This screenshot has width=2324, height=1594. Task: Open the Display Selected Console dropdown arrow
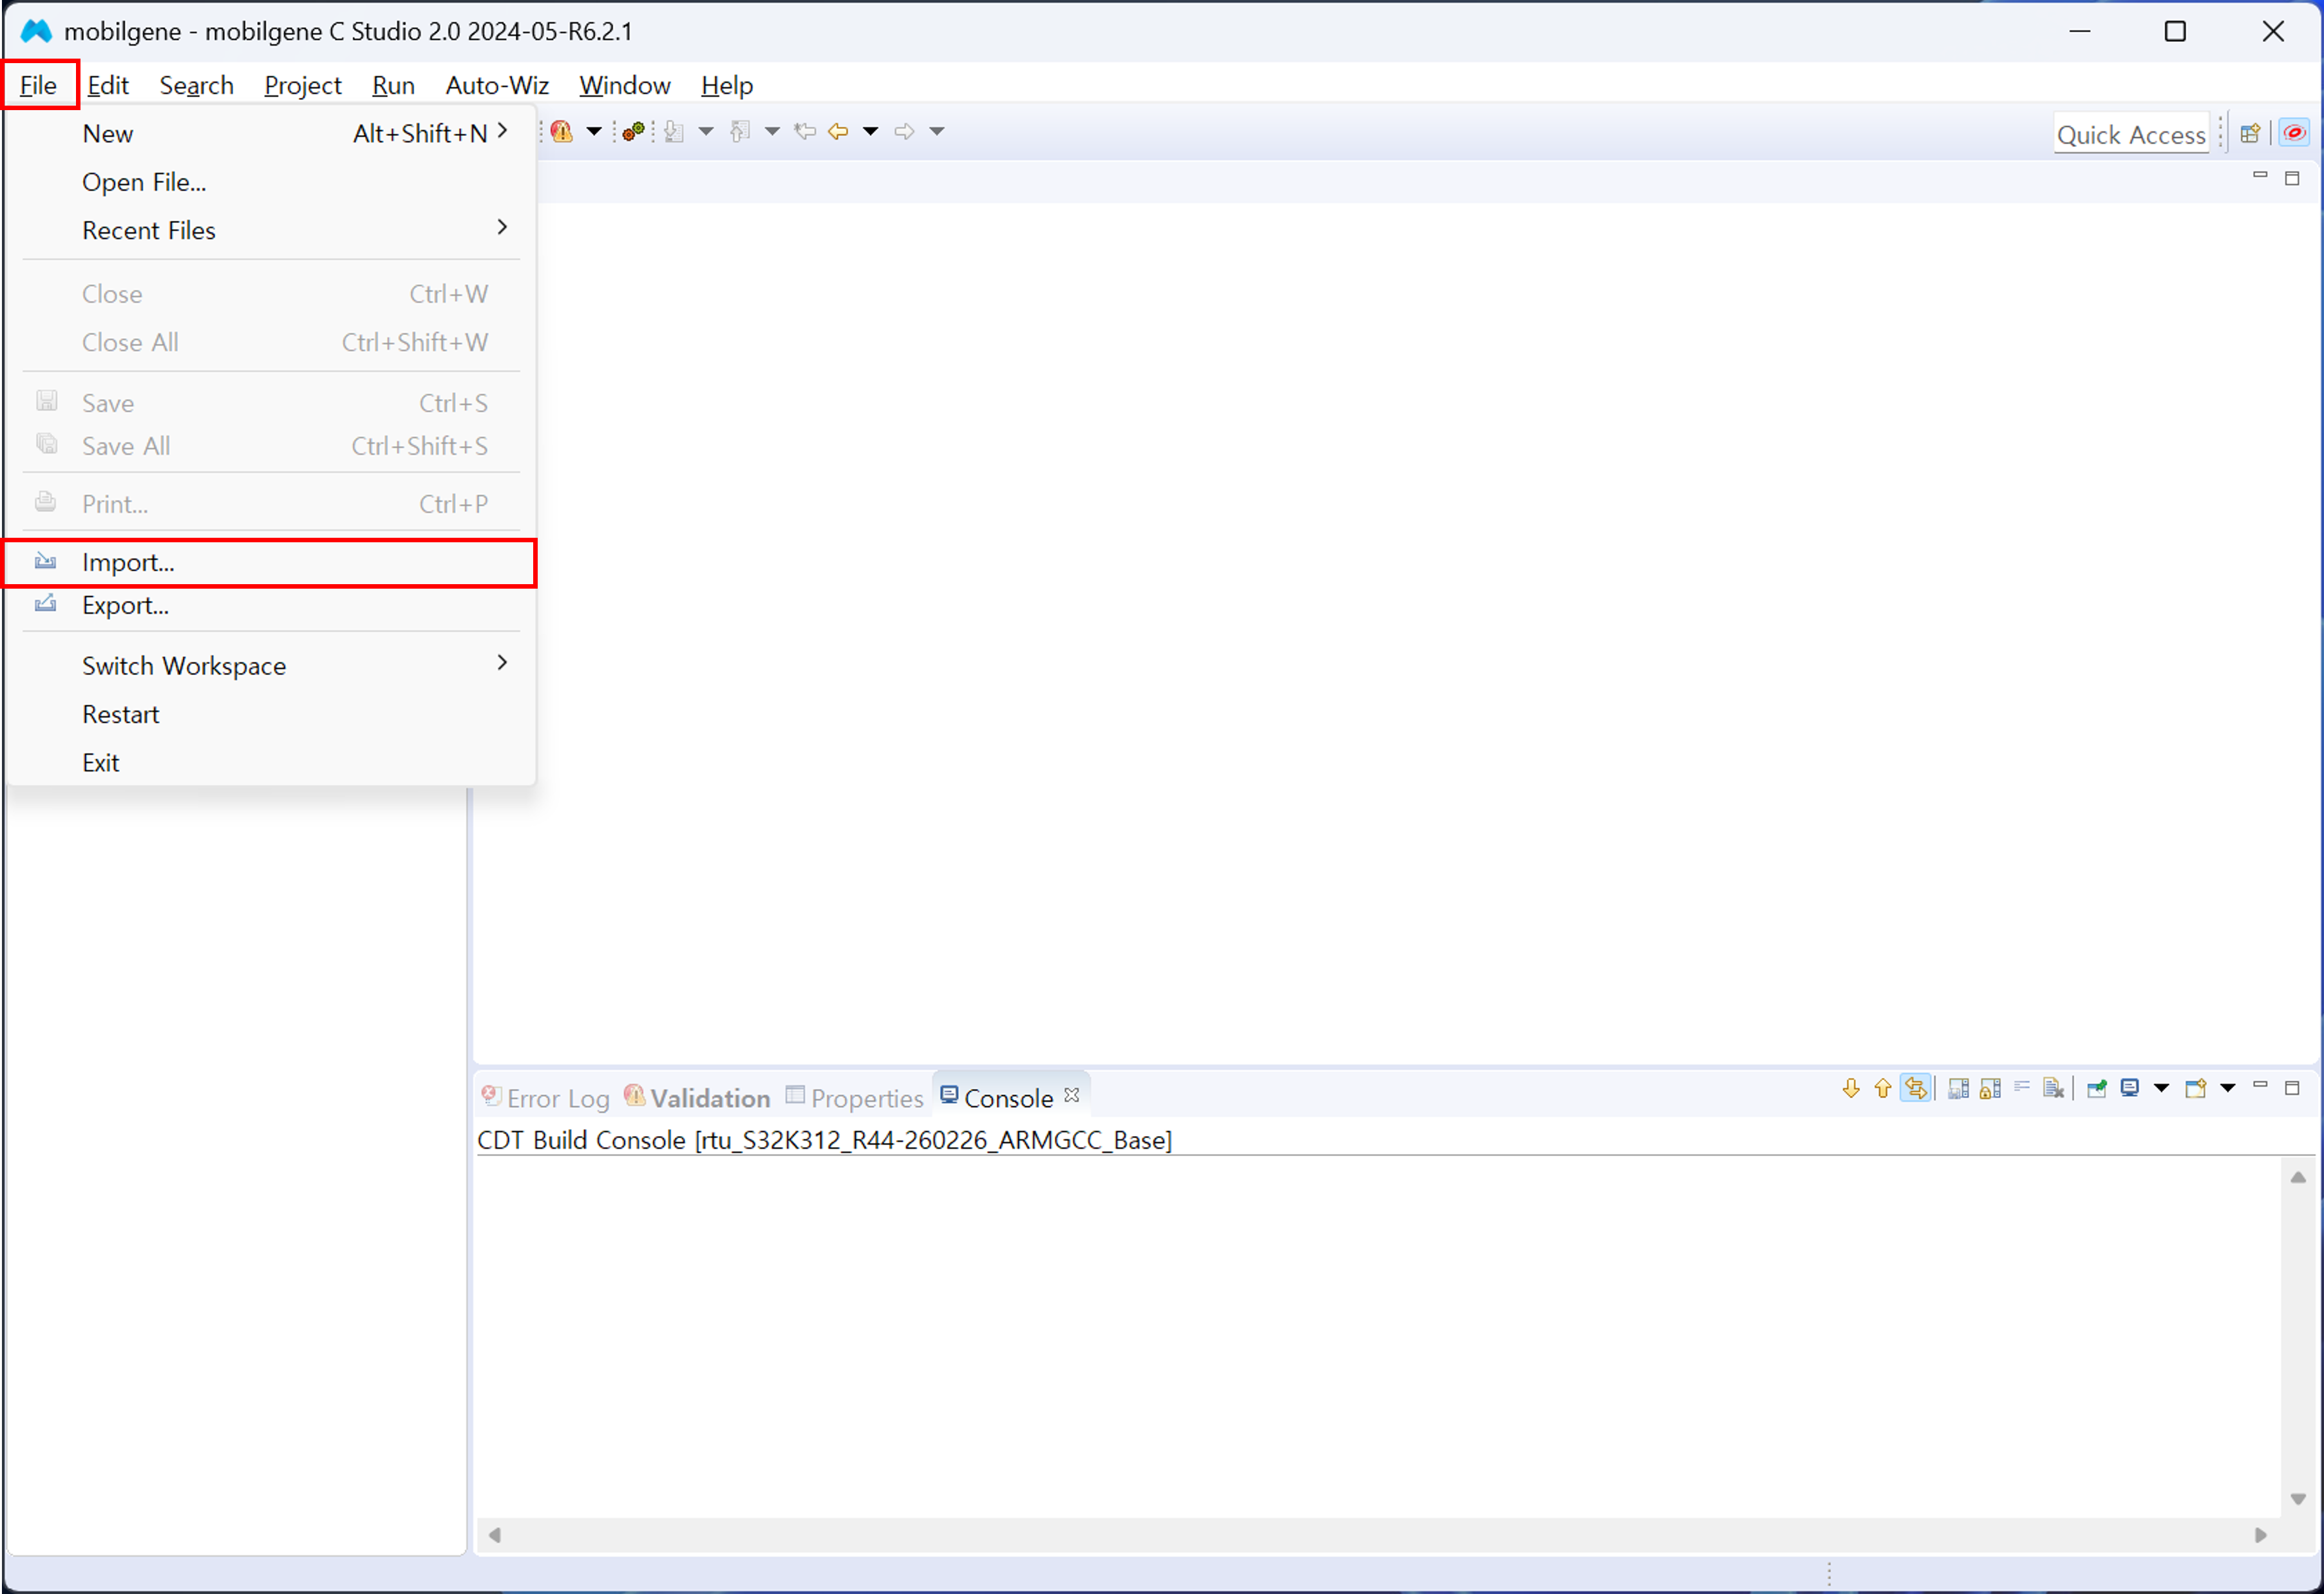point(2162,1088)
